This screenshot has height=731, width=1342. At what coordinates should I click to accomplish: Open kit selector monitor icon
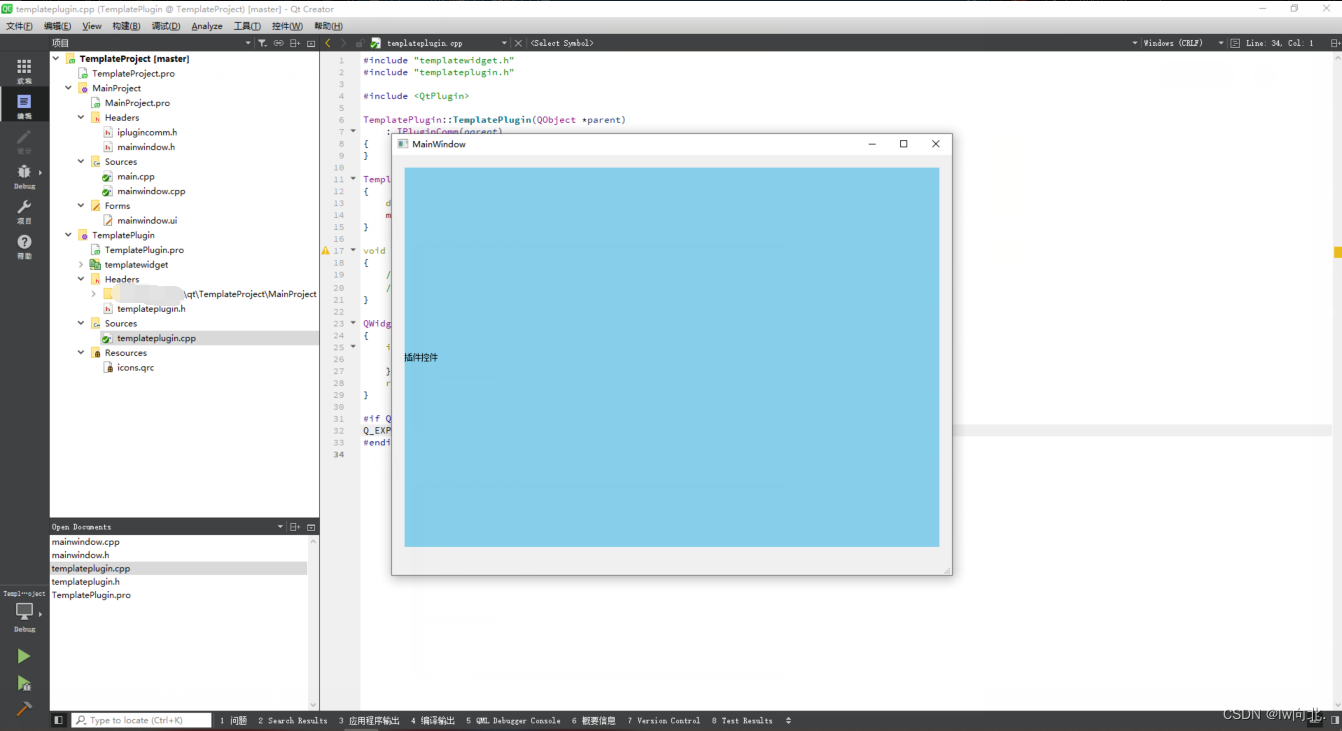tap(24, 611)
